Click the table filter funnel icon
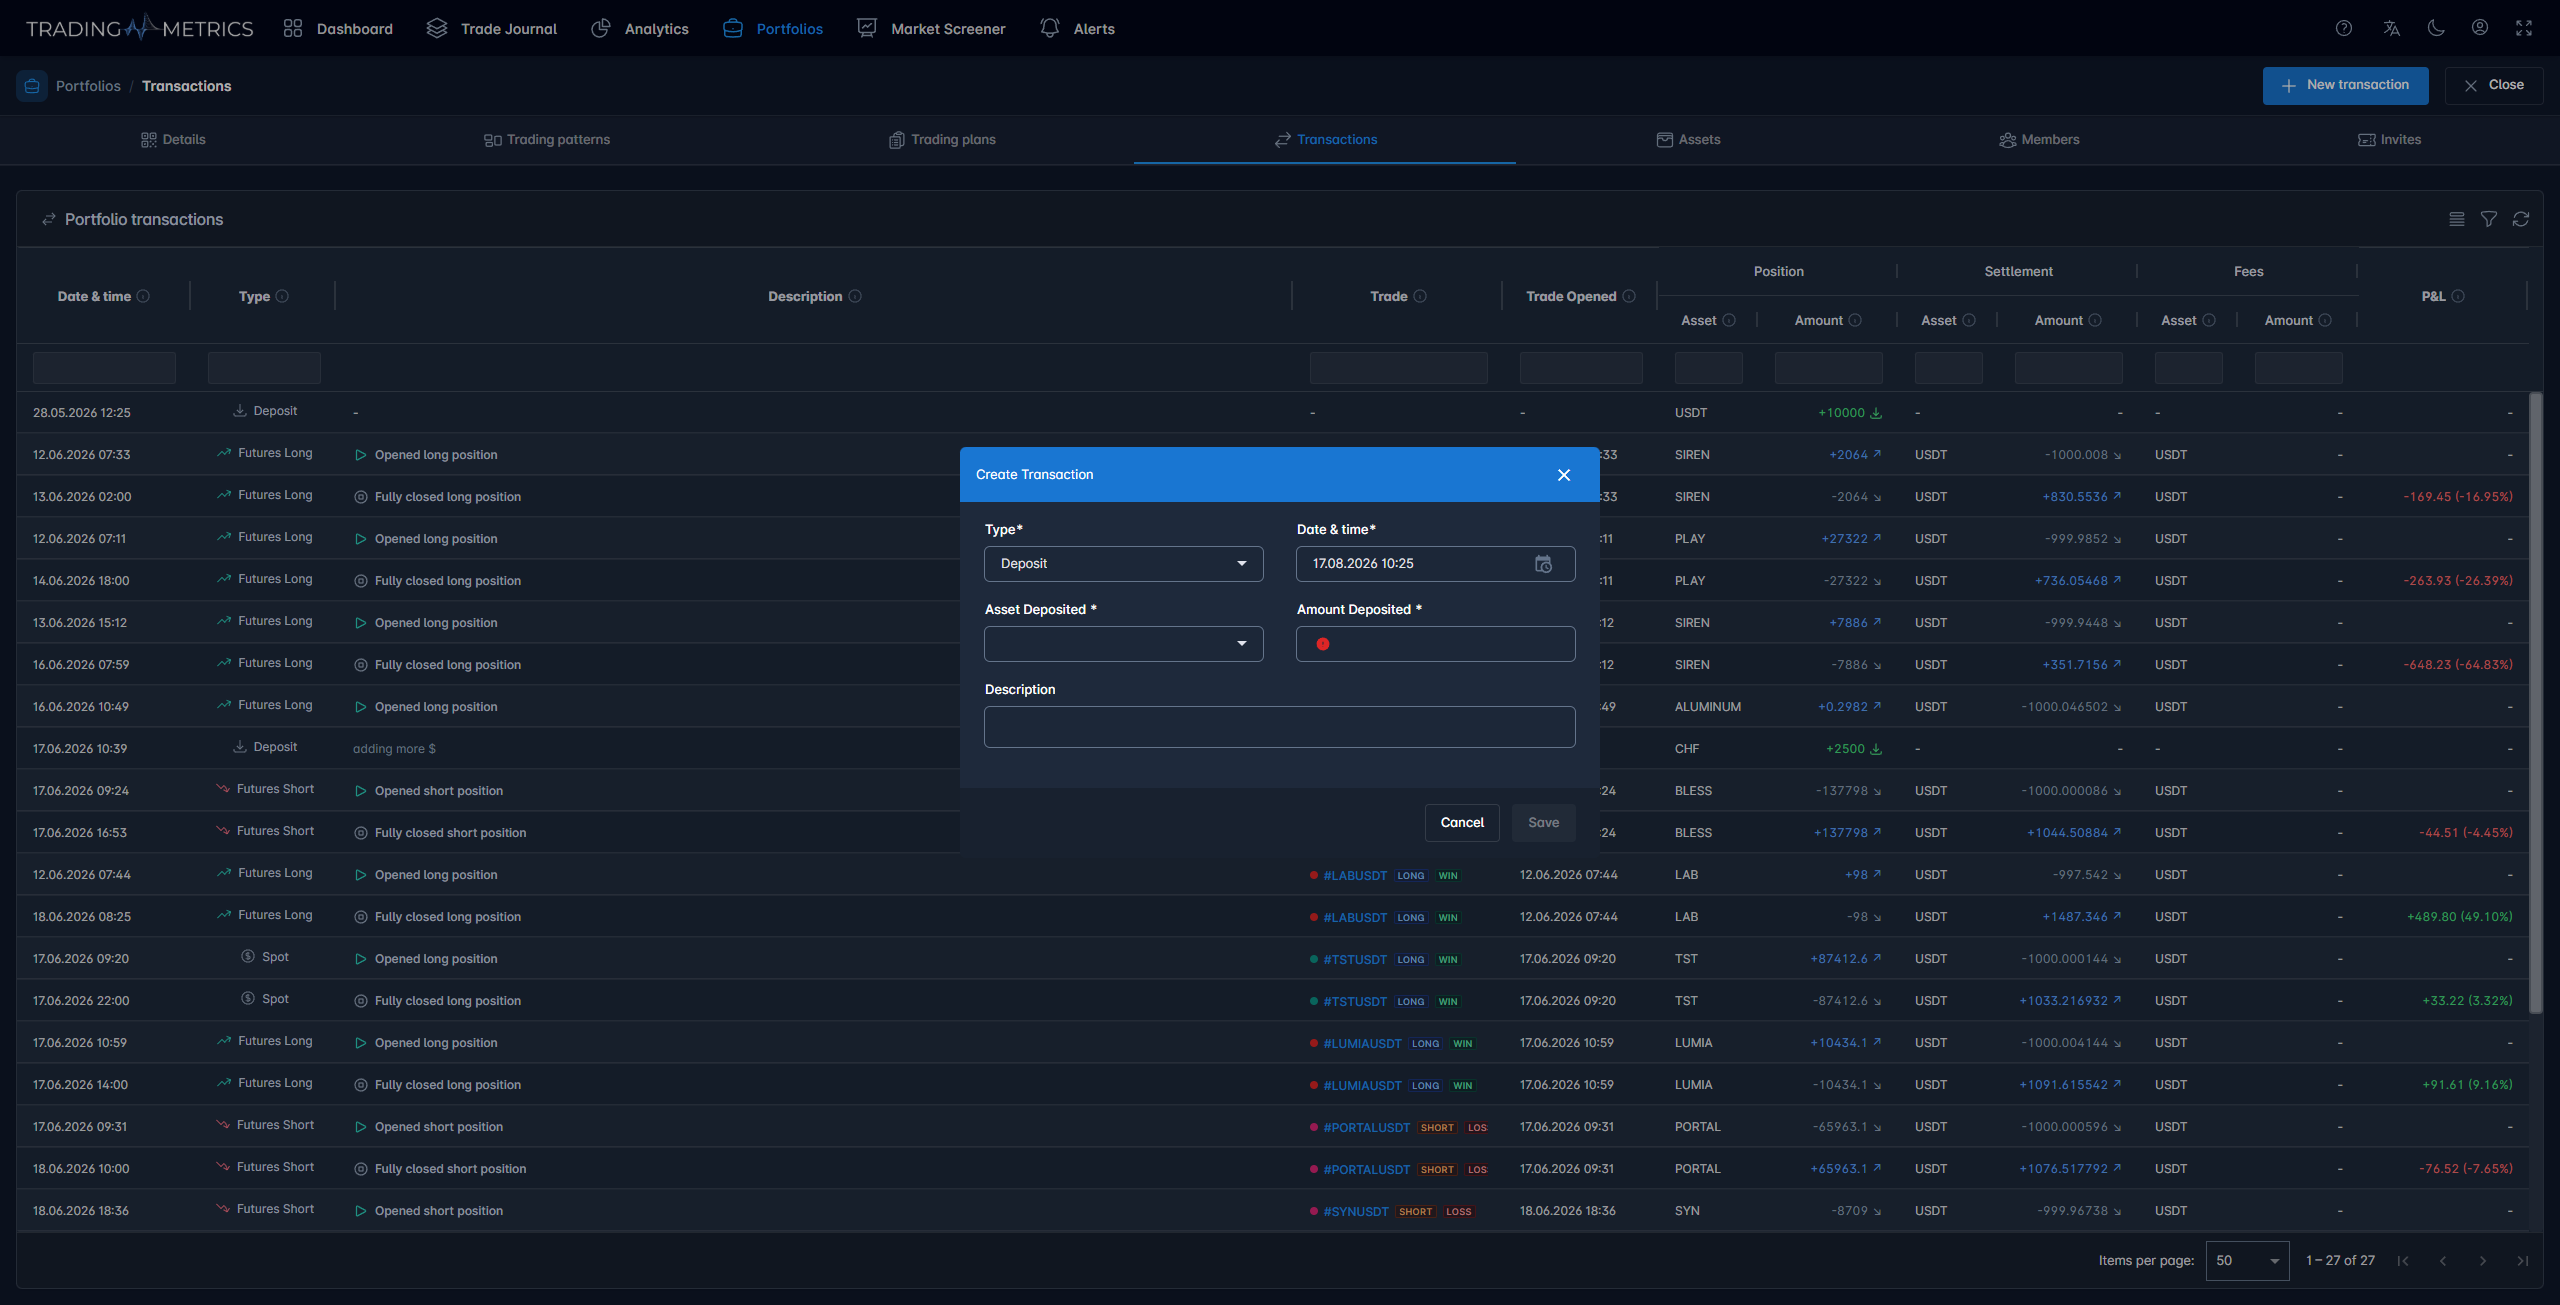Viewport: 2560px width, 1305px height. pyautogui.click(x=2489, y=219)
